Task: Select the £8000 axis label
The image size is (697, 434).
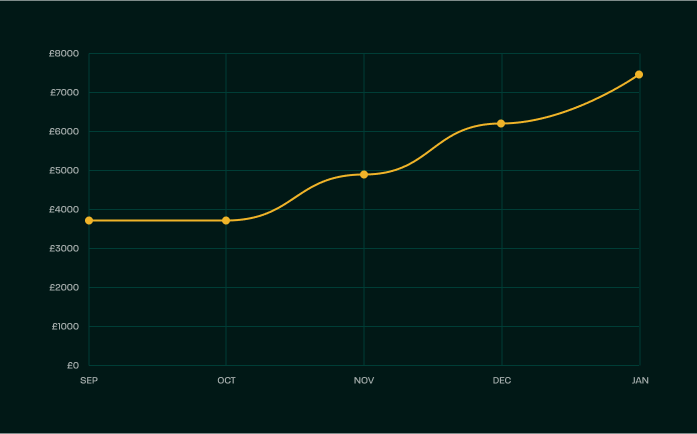Action: click(x=64, y=54)
